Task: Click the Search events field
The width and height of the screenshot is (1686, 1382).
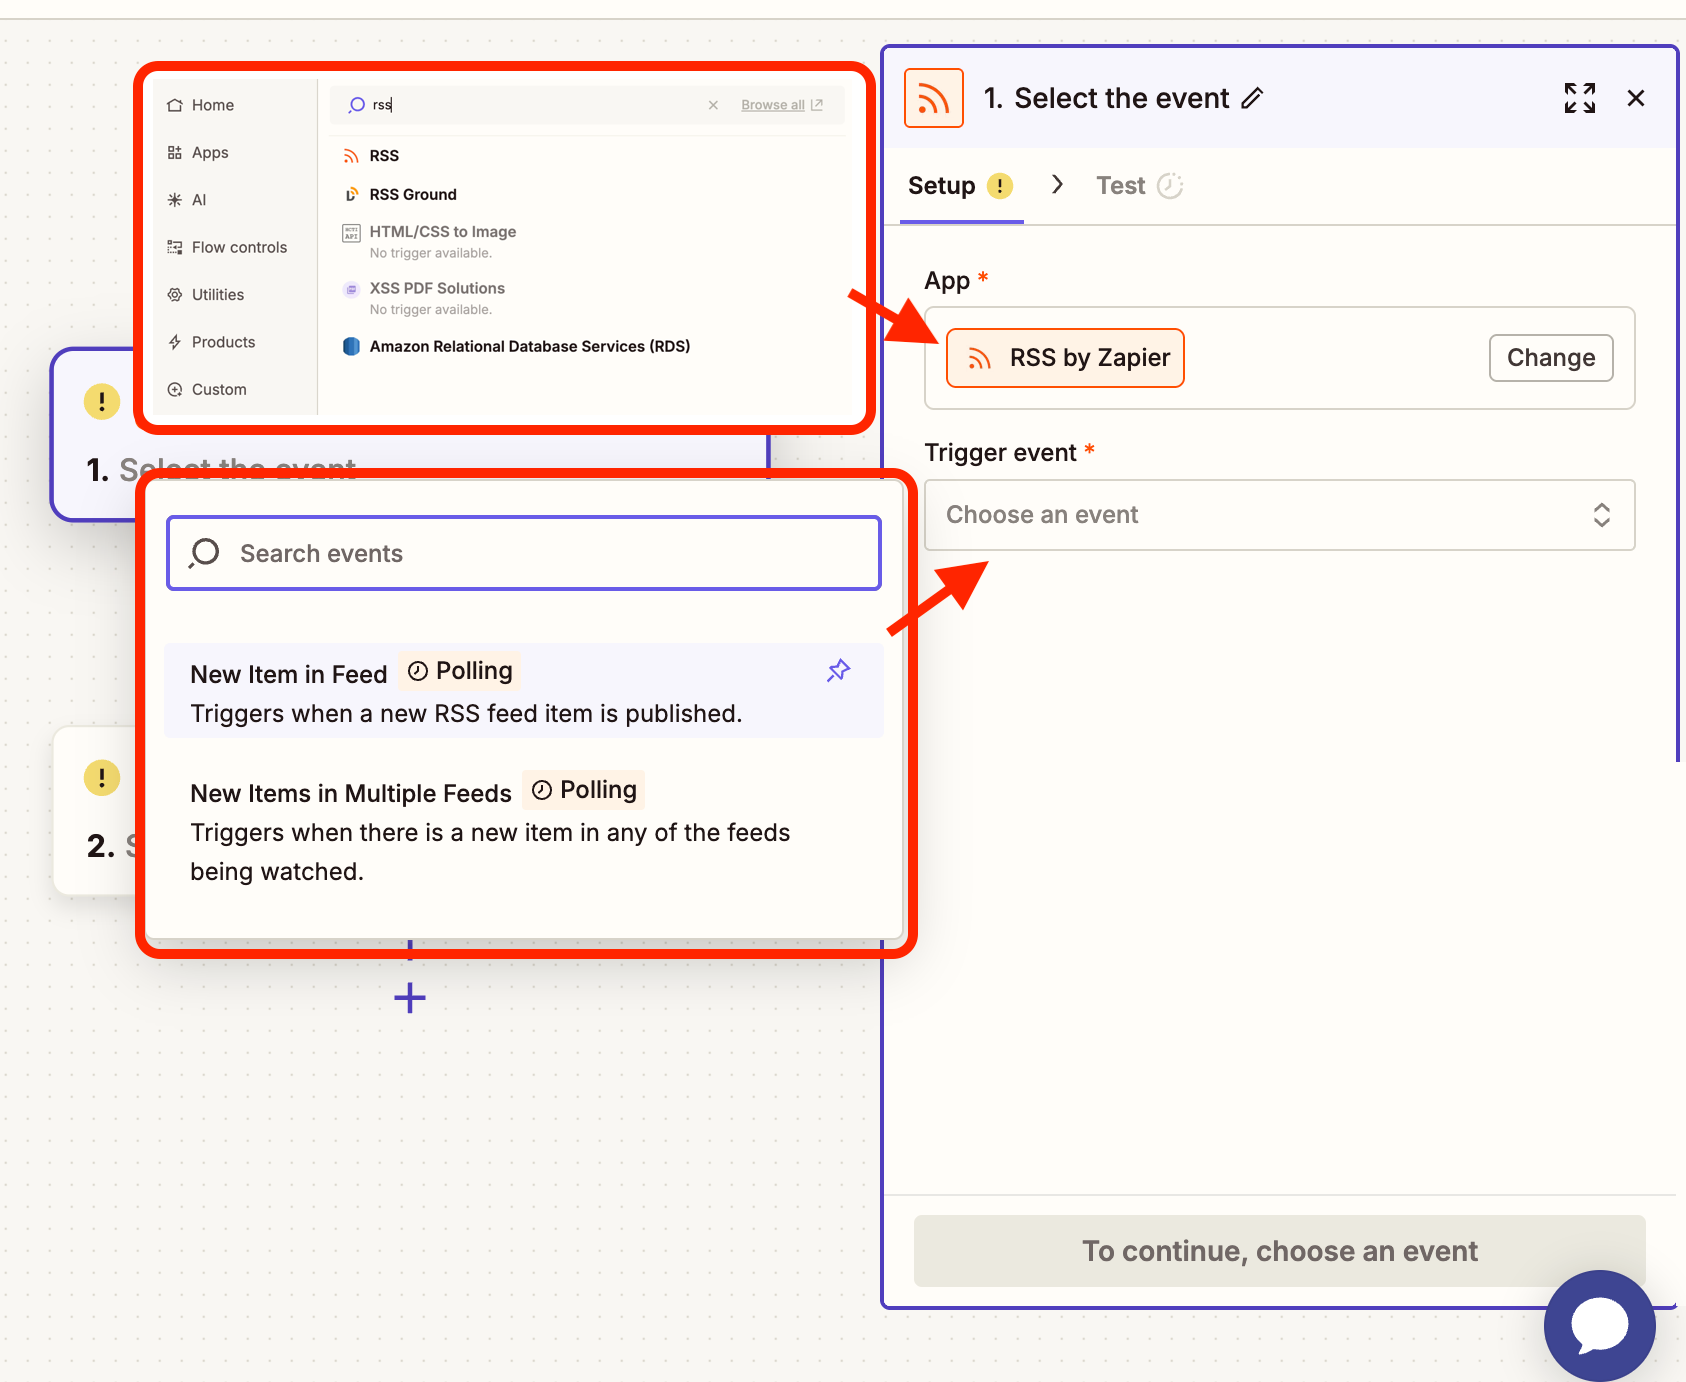Action: 524,553
